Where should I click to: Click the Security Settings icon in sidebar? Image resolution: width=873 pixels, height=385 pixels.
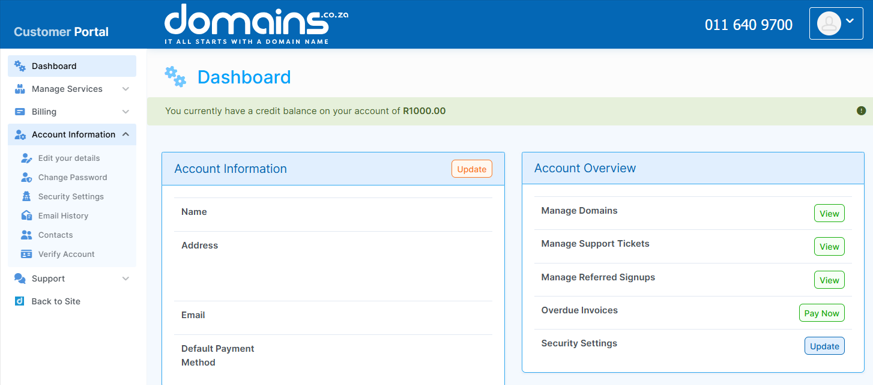click(x=26, y=196)
